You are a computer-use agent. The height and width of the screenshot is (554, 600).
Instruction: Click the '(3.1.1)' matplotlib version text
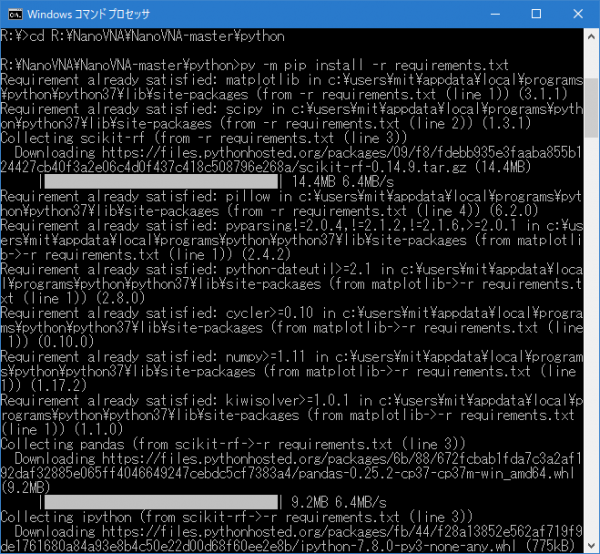pyautogui.click(x=543, y=95)
